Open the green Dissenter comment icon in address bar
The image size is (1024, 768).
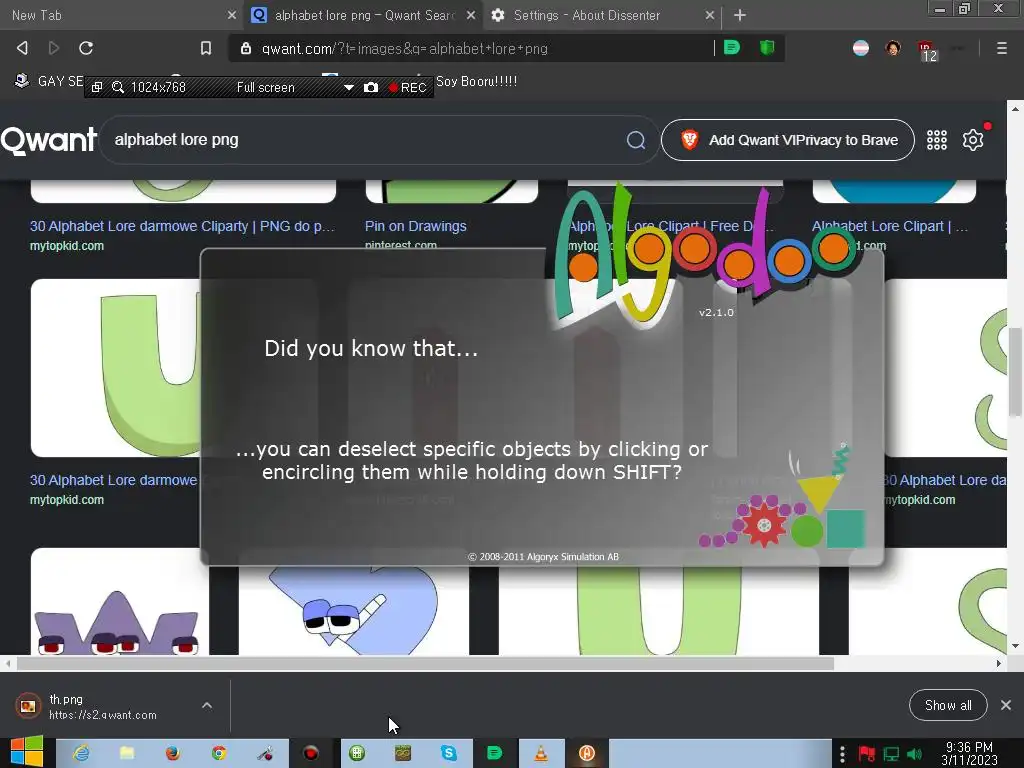pos(731,48)
